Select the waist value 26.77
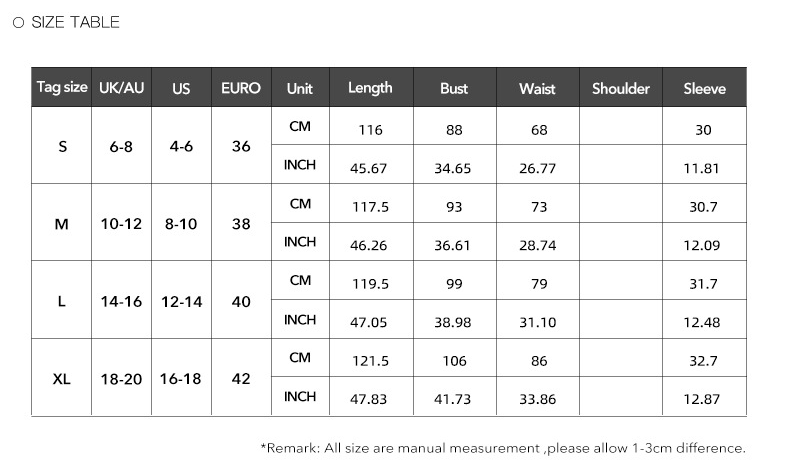The image size is (786, 473). click(x=537, y=168)
